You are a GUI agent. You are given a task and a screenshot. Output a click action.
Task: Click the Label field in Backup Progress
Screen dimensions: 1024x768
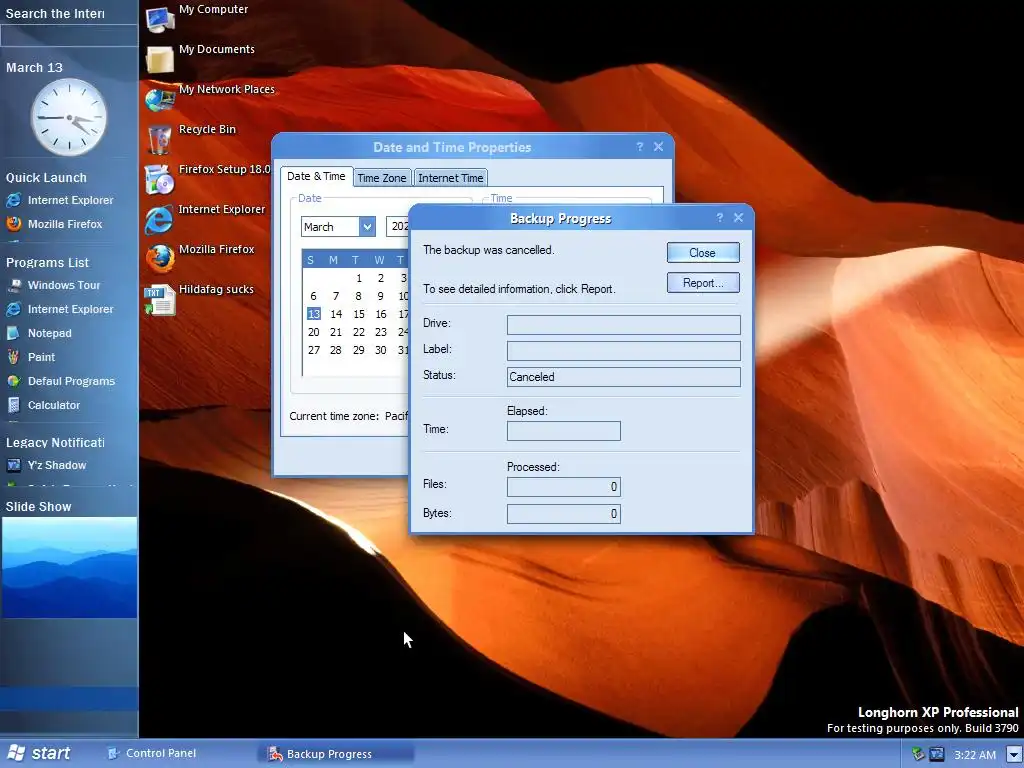tap(624, 351)
